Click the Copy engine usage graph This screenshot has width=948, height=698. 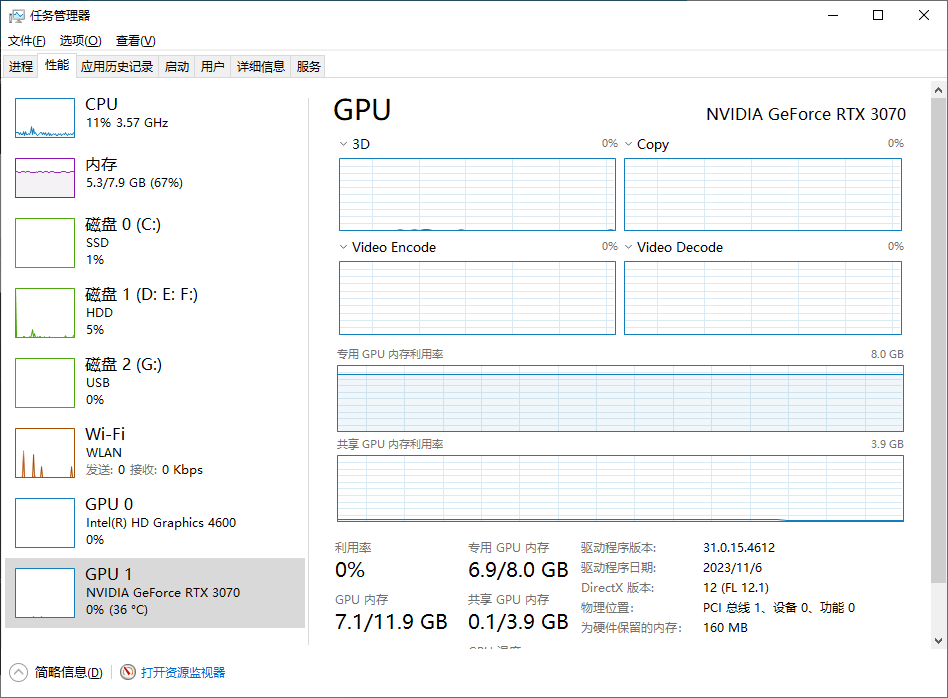pos(762,195)
